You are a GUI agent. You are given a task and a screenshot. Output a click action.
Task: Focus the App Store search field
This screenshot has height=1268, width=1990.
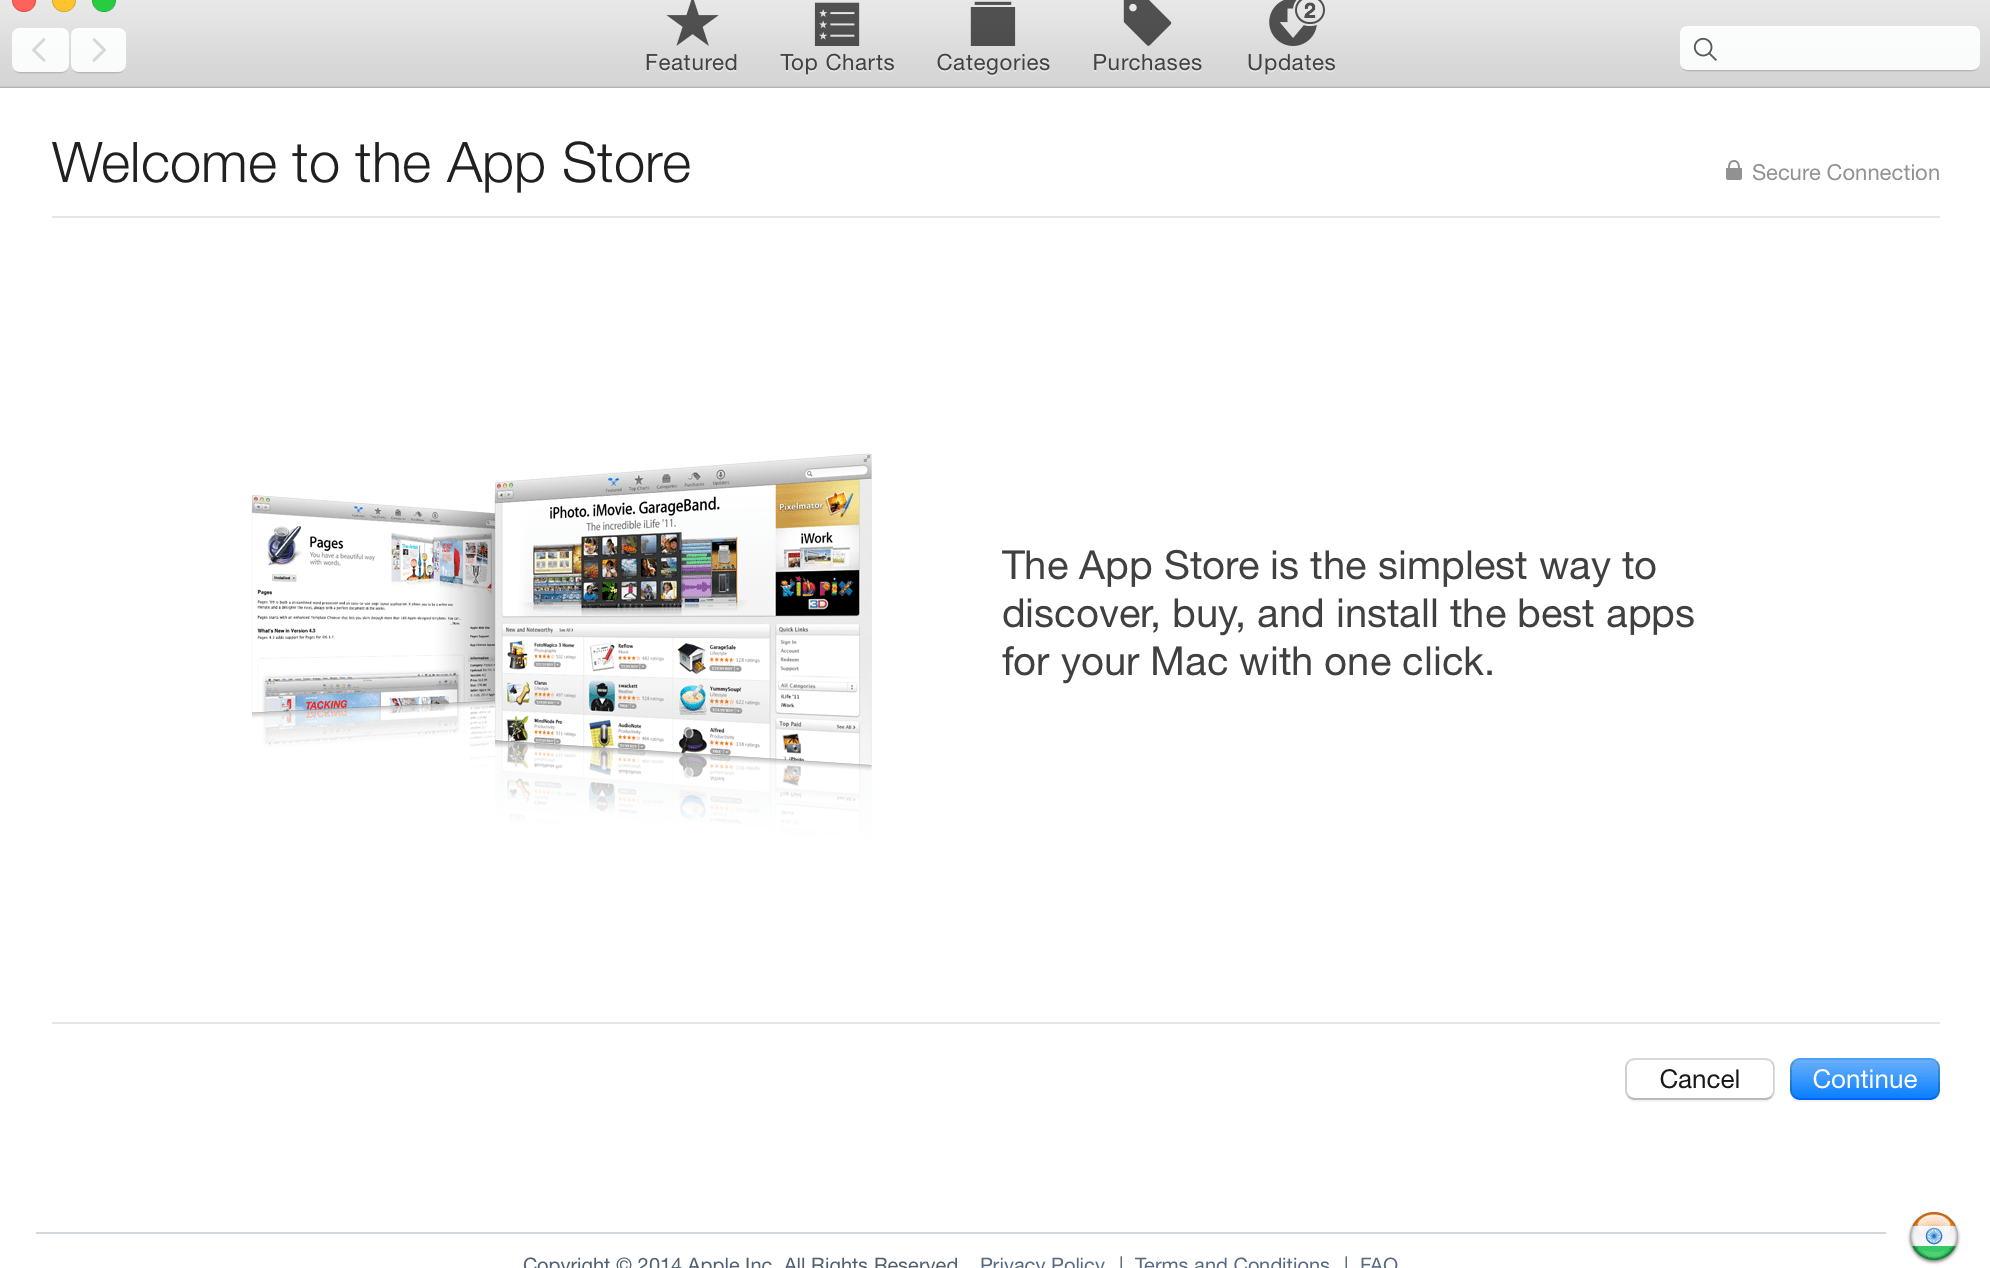pos(1845,49)
